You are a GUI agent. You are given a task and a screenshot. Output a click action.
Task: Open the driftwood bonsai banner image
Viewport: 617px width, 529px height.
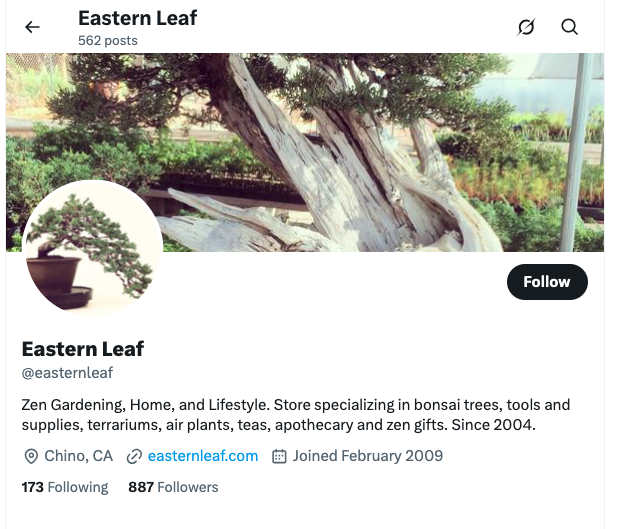(305, 153)
